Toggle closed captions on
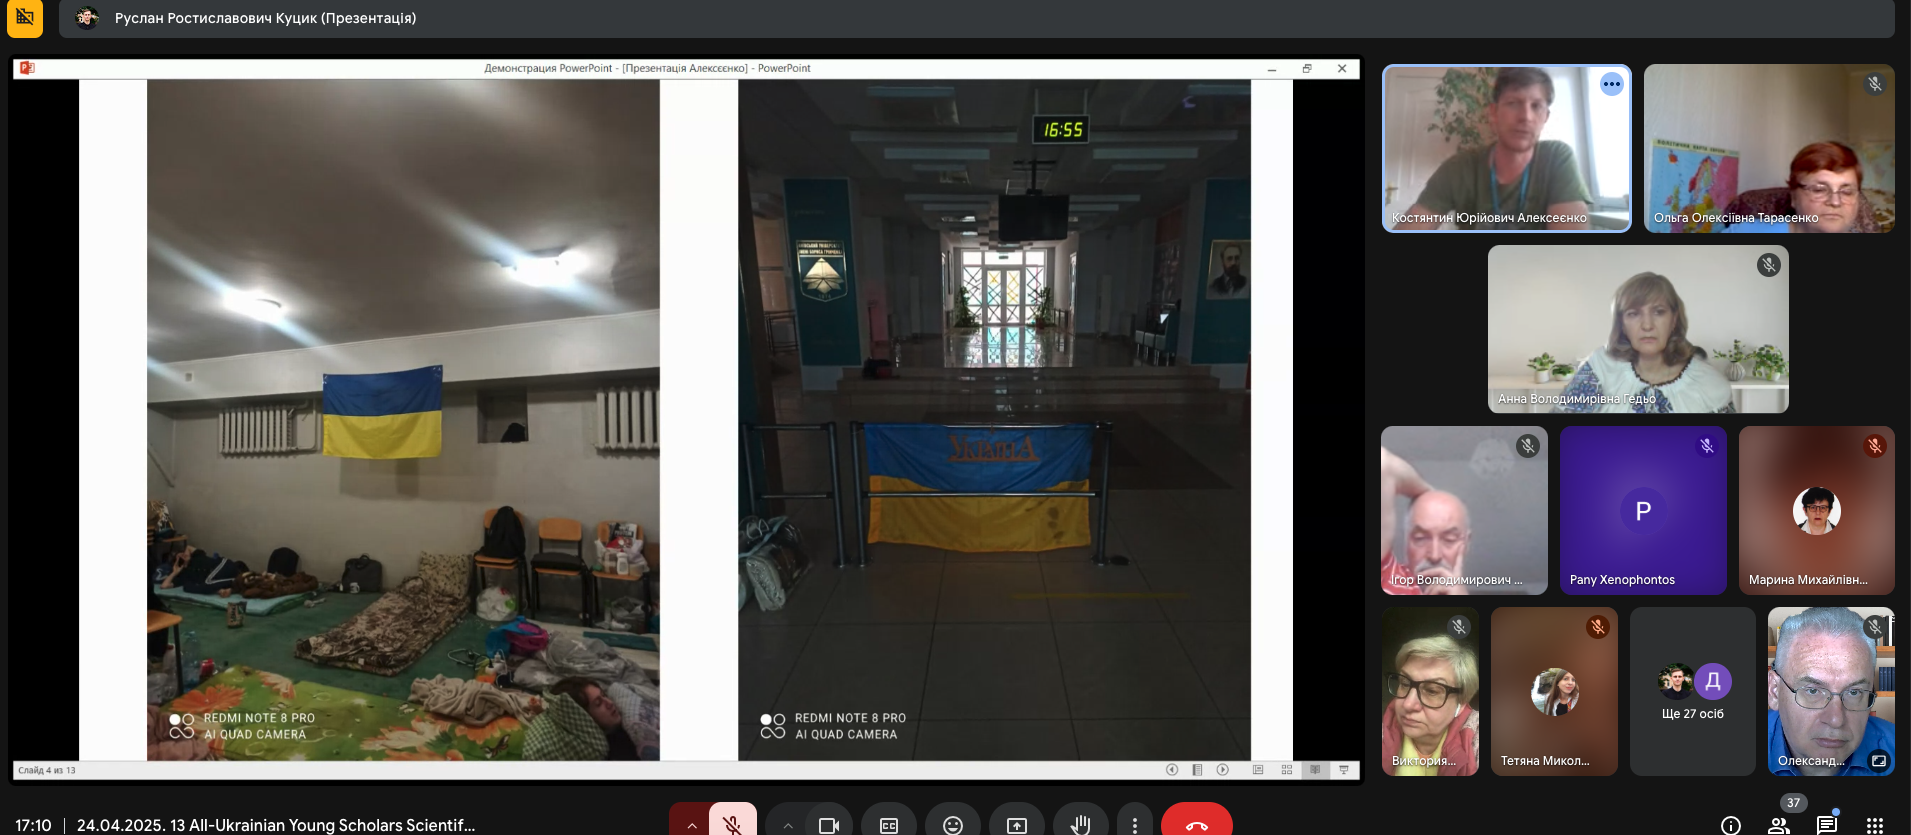Image resolution: width=1911 pixels, height=835 pixels. (x=888, y=824)
